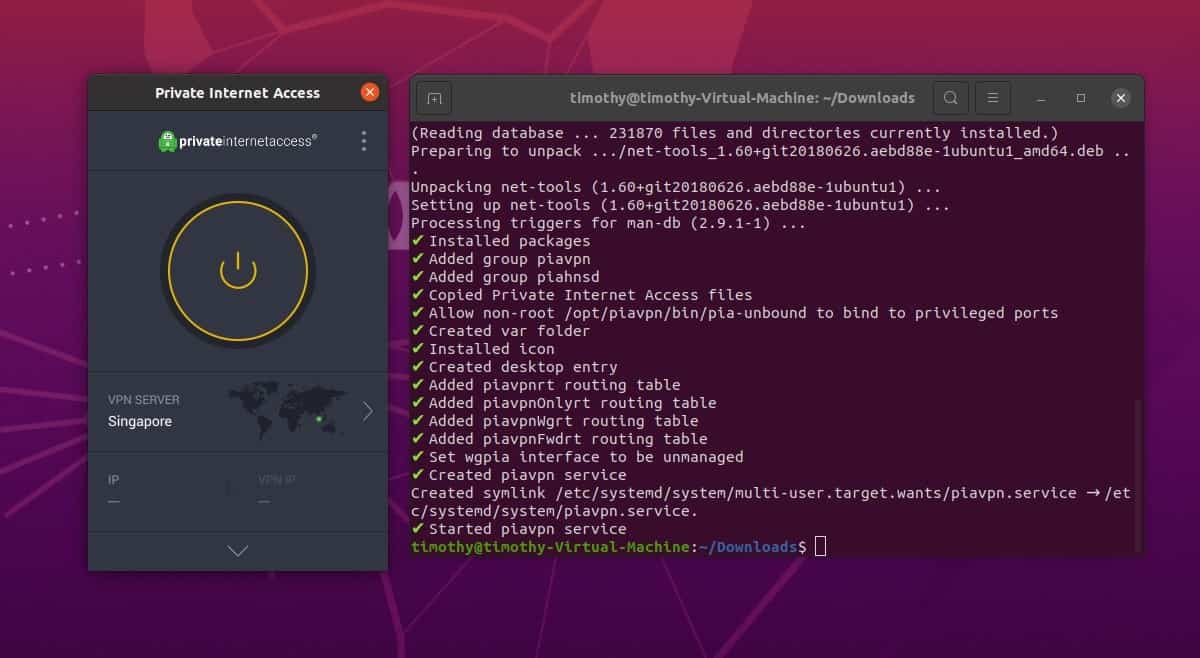Click the 'Installed icon' line
Screen dimensions: 1200x658
pyautogui.click(x=483, y=348)
